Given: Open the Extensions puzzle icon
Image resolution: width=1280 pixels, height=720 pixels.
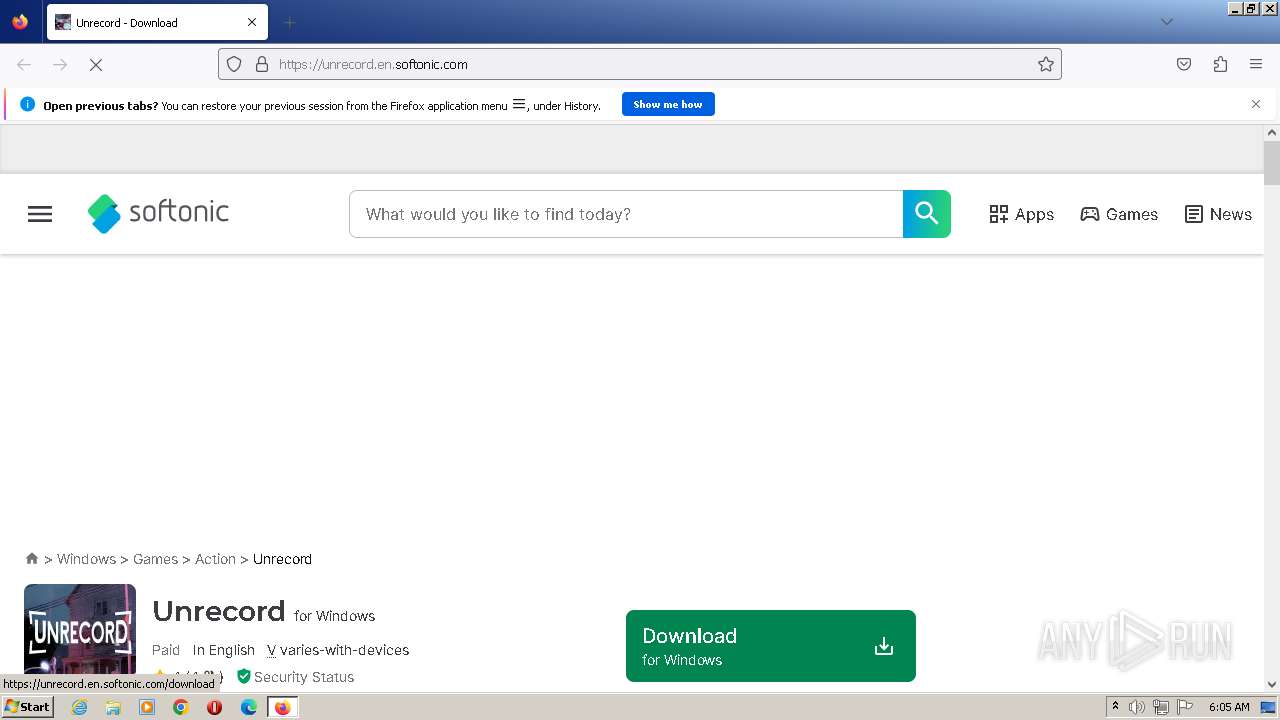Looking at the screenshot, I should click(x=1220, y=64).
